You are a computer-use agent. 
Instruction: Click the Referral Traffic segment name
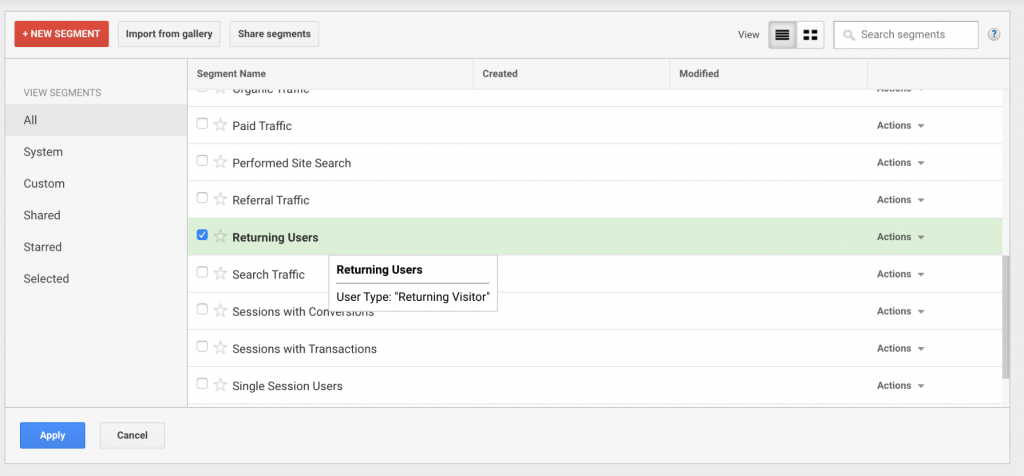tap(271, 200)
